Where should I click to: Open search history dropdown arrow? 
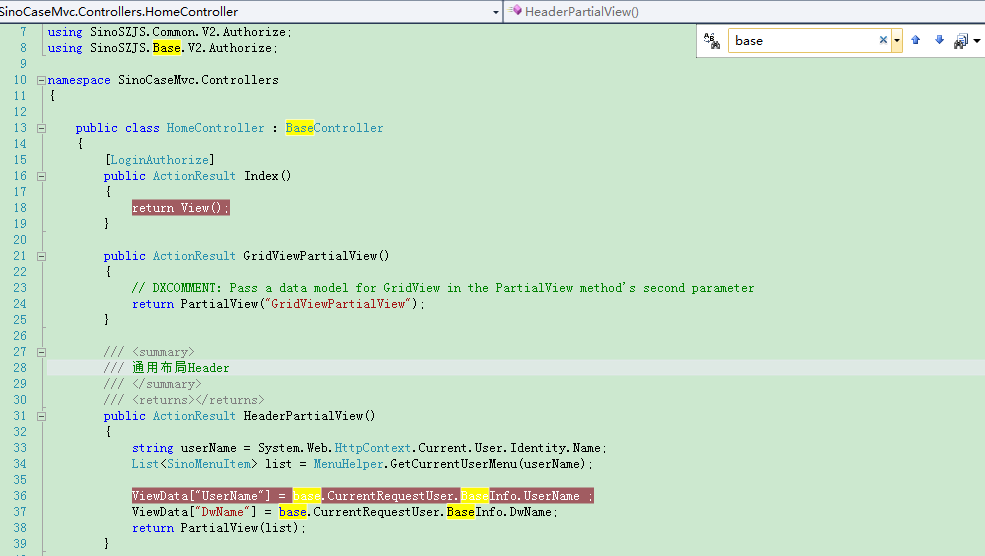pyautogui.click(x=897, y=41)
